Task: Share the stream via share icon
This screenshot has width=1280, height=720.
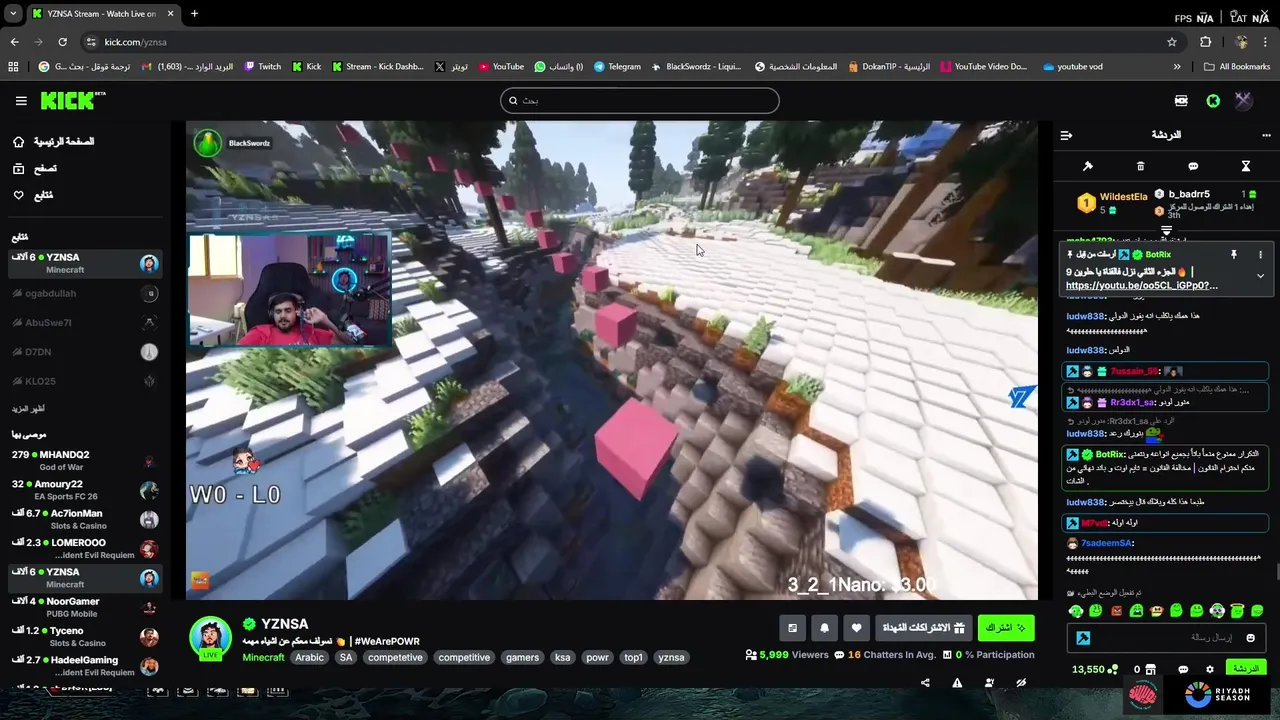Action: click(x=925, y=683)
